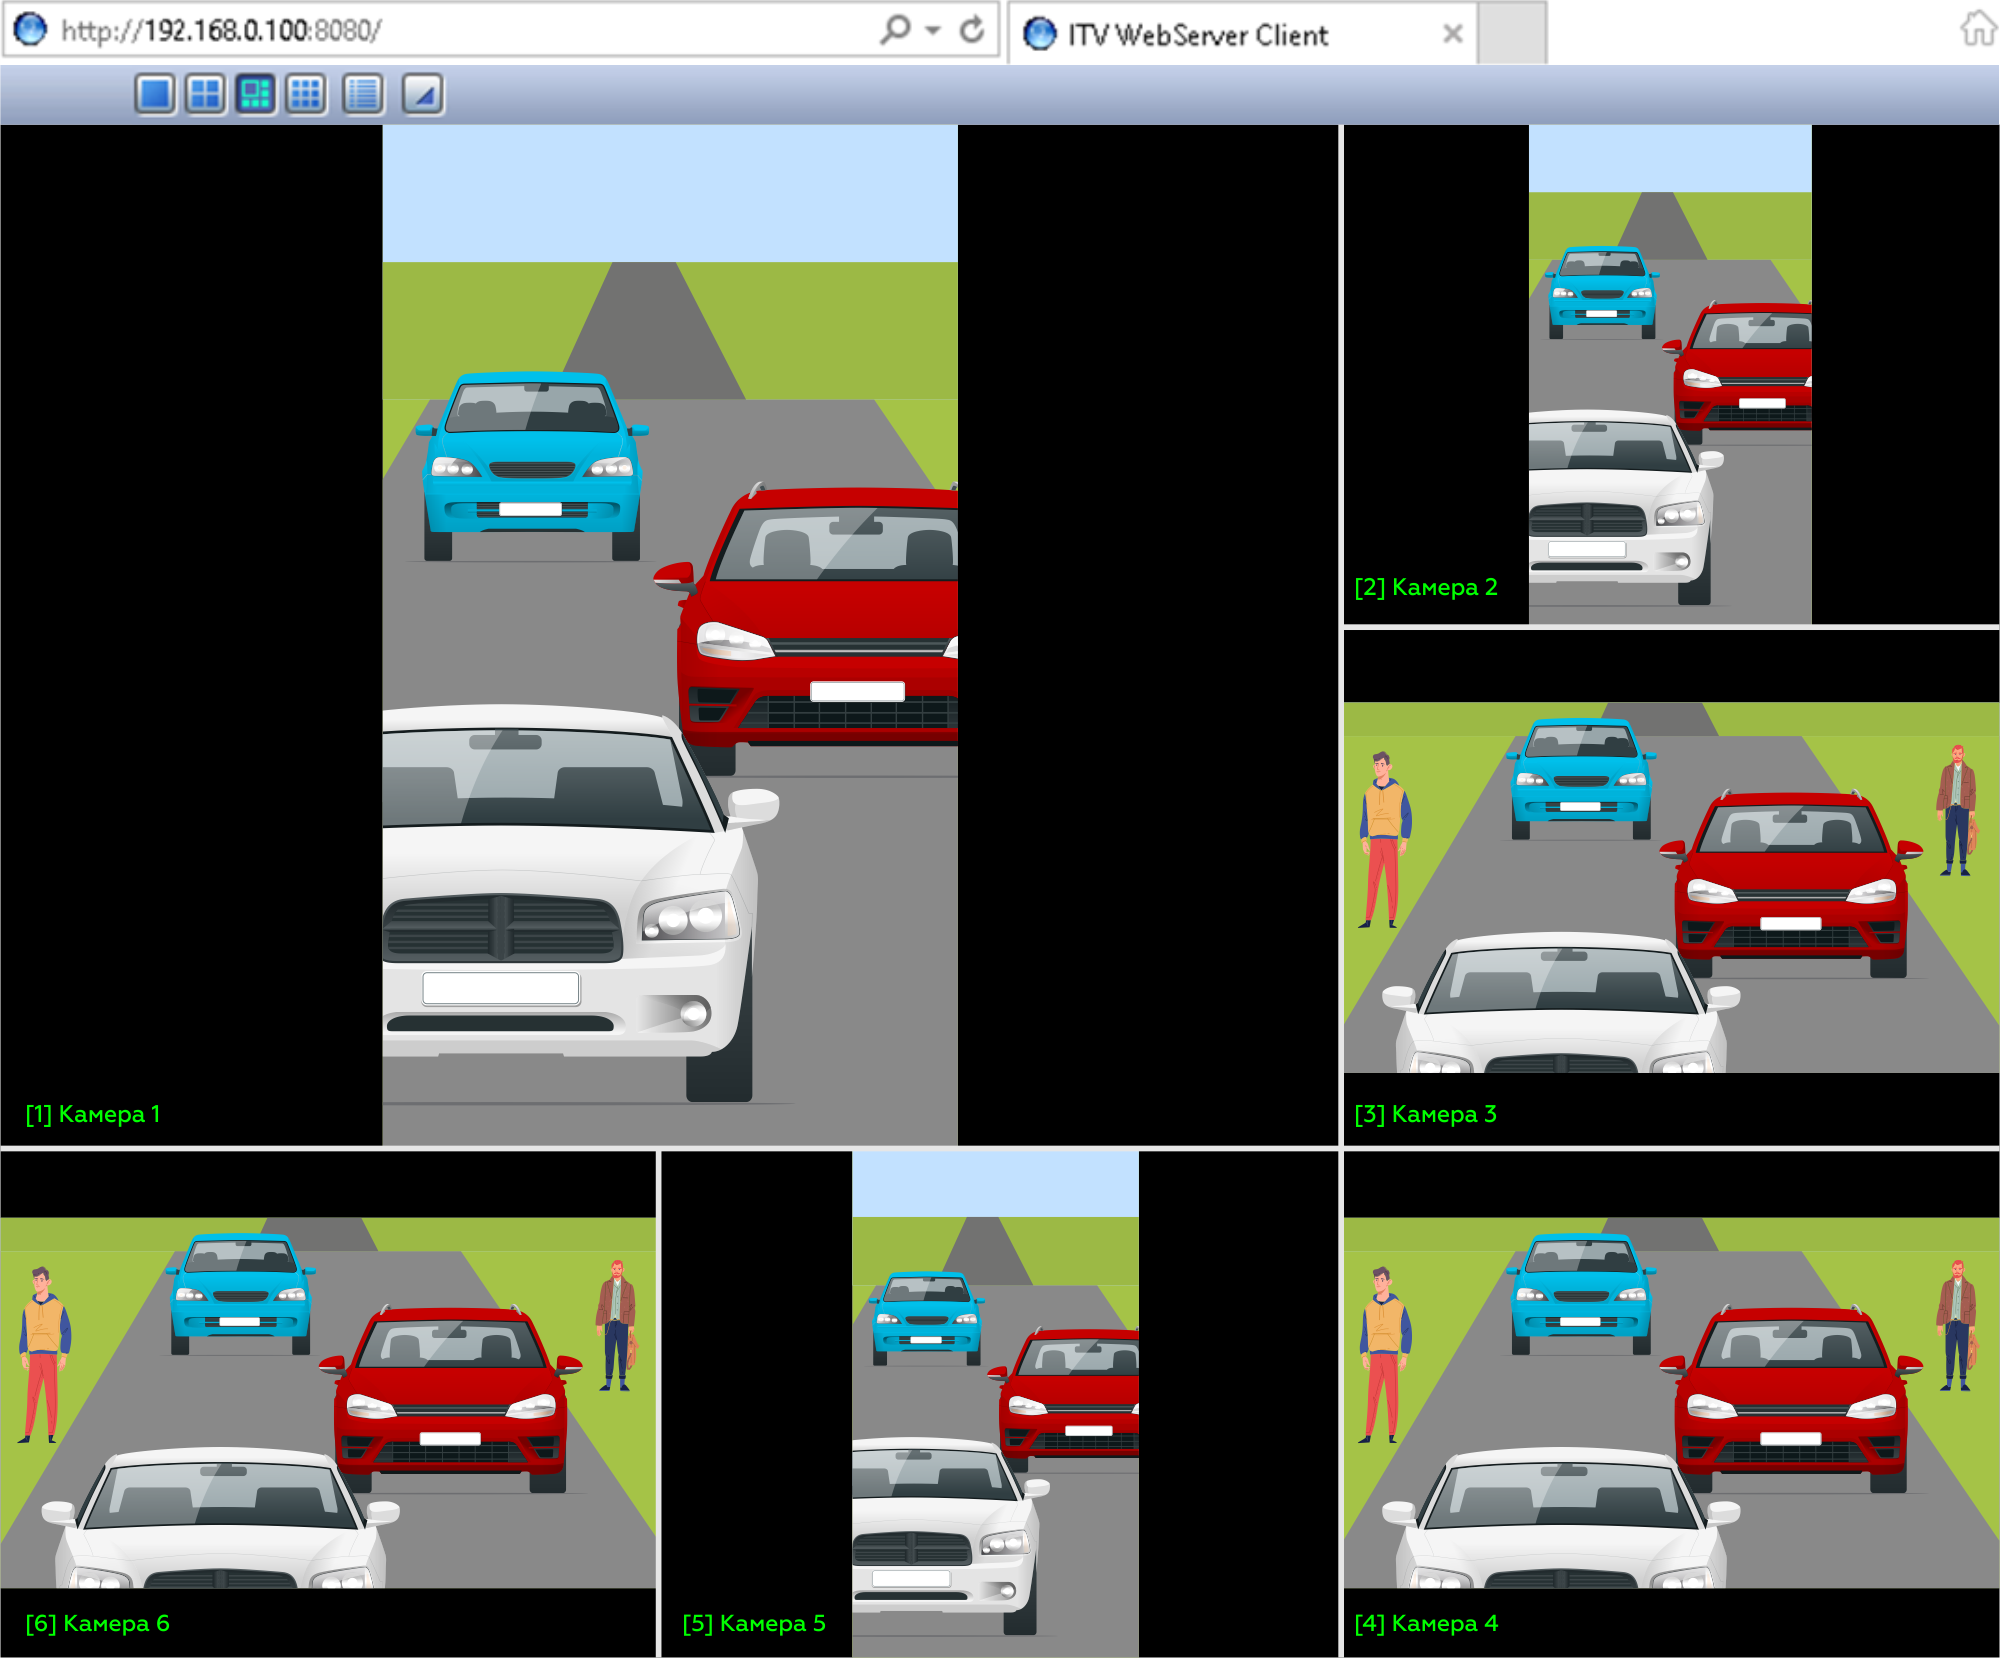This screenshot has width=2000, height=1658.
Task: Click the browser home icon
Action: [1977, 28]
